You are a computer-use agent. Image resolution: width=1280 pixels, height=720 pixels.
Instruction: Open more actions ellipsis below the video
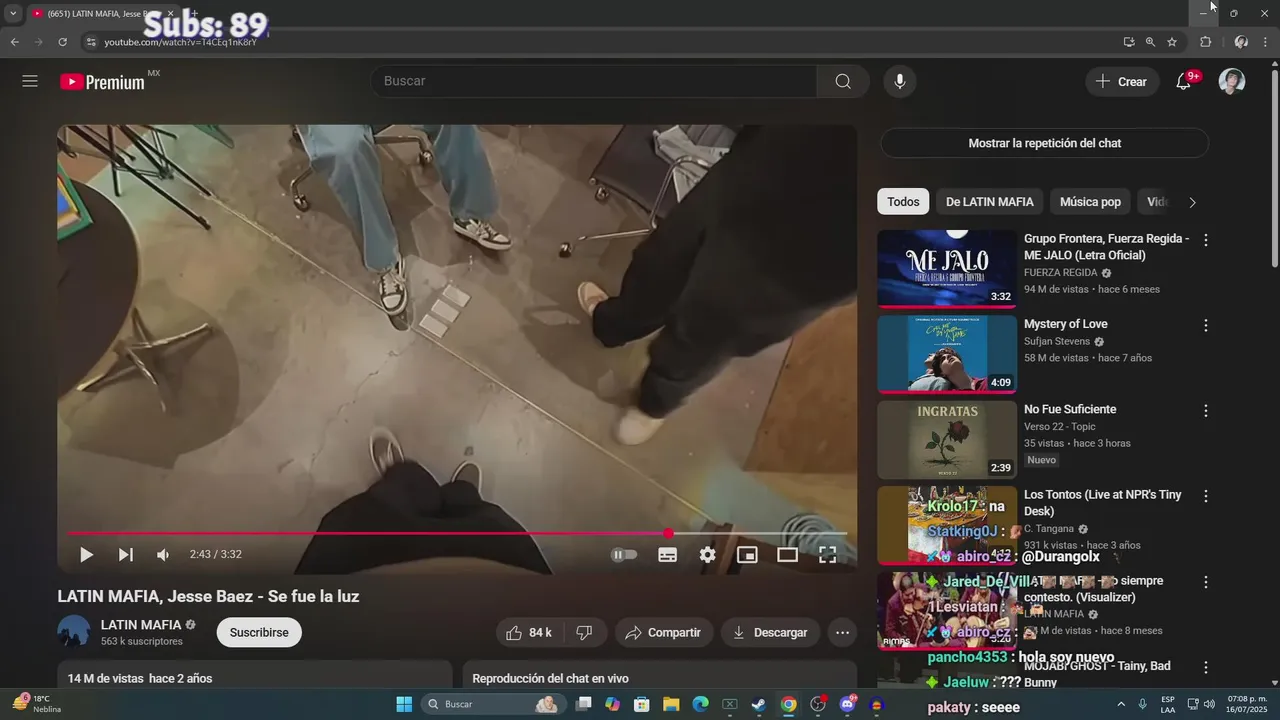coord(842,632)
